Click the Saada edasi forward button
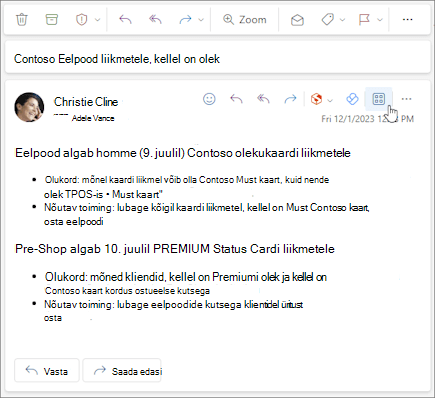The image size is (435, 398). click(x=122, y=370)
